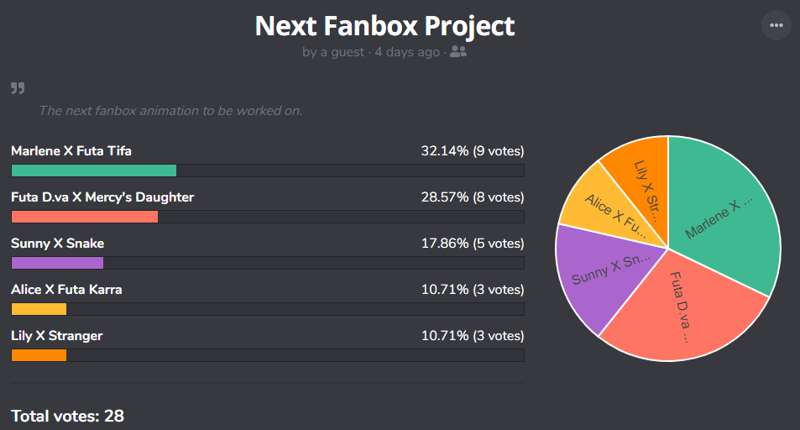
Task: Click the yellow Alice X Futa Karra bar
Action: point(39,309)
